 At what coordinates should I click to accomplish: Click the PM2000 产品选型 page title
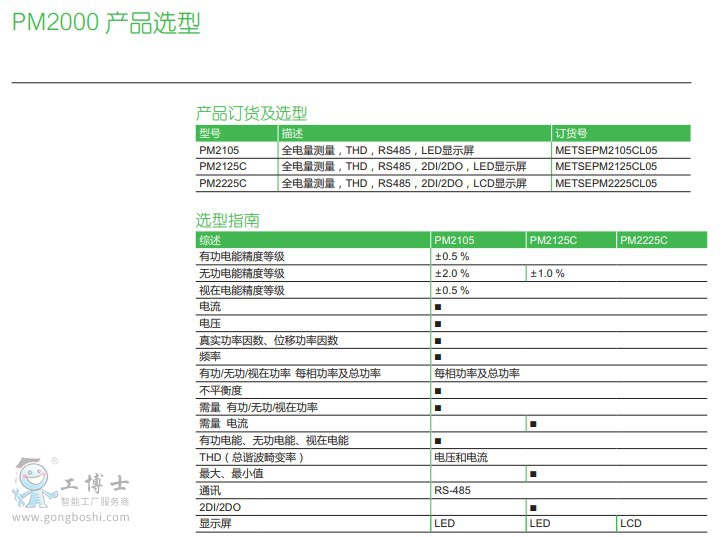106,23
